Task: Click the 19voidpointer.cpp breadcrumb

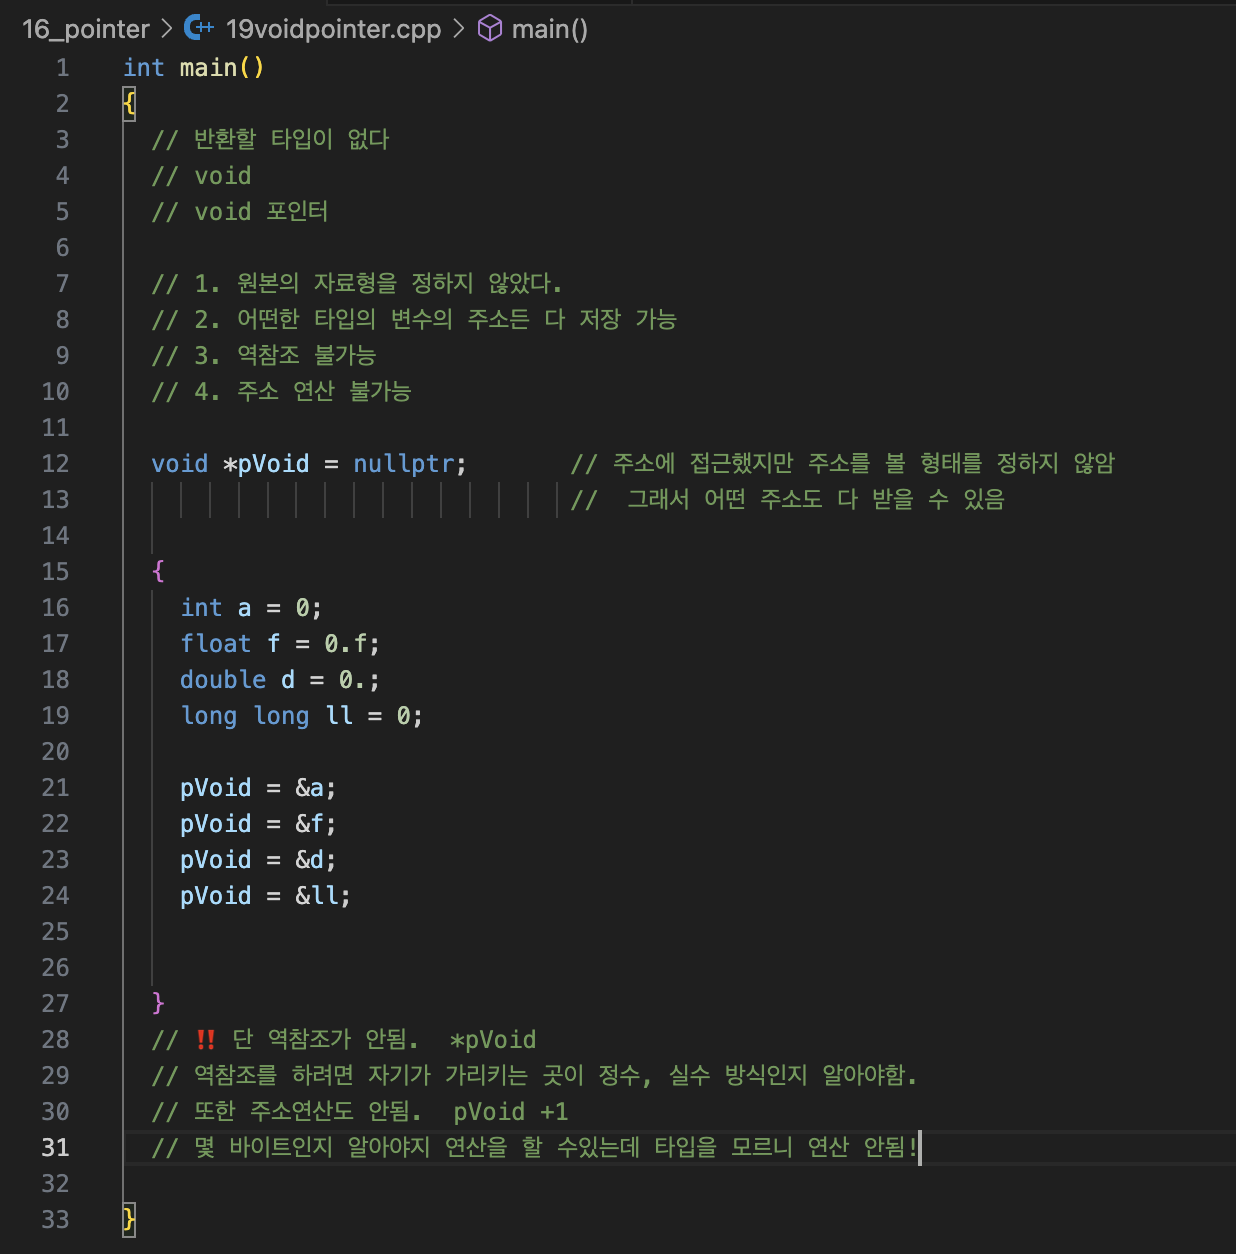Action: pos(333,29)
